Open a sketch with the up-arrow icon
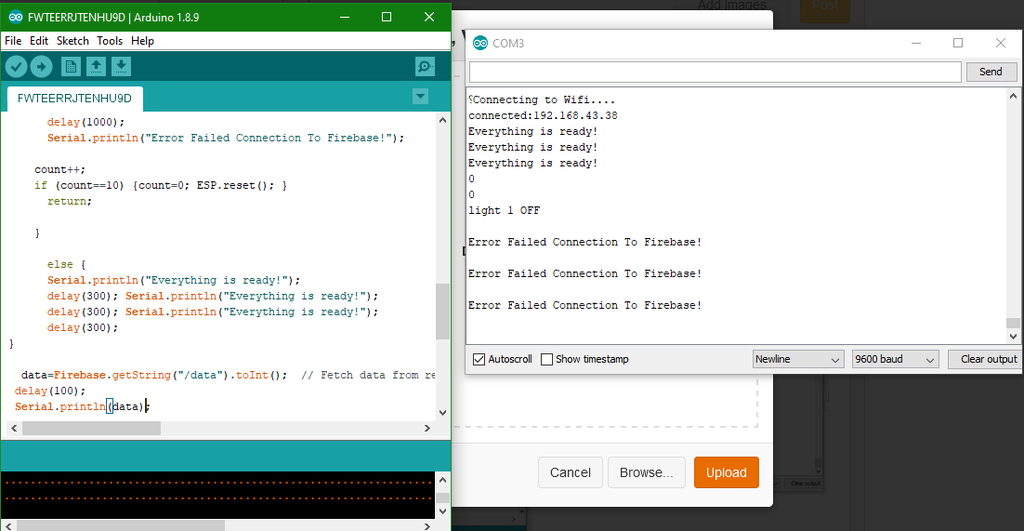This screenshot has height=531, width=1024. (x=96, y=67)
